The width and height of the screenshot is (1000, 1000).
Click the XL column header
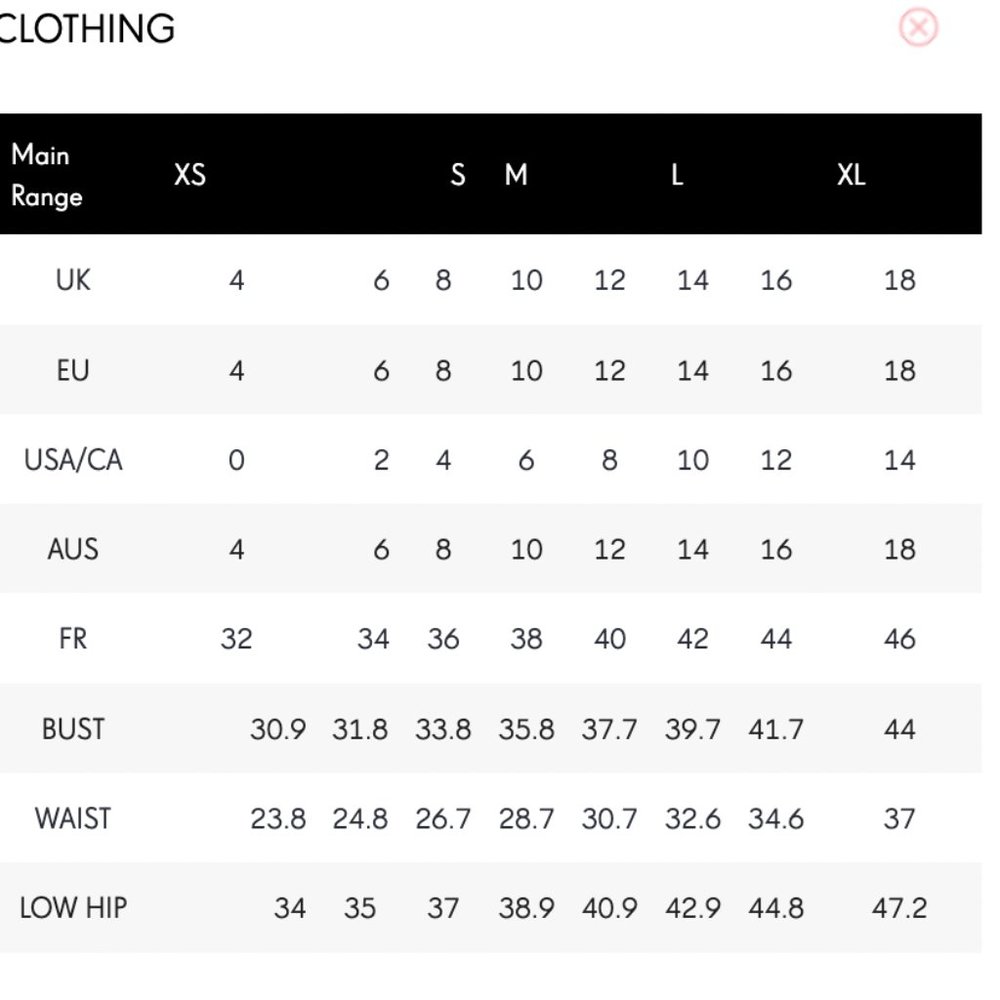pos(851,175)
